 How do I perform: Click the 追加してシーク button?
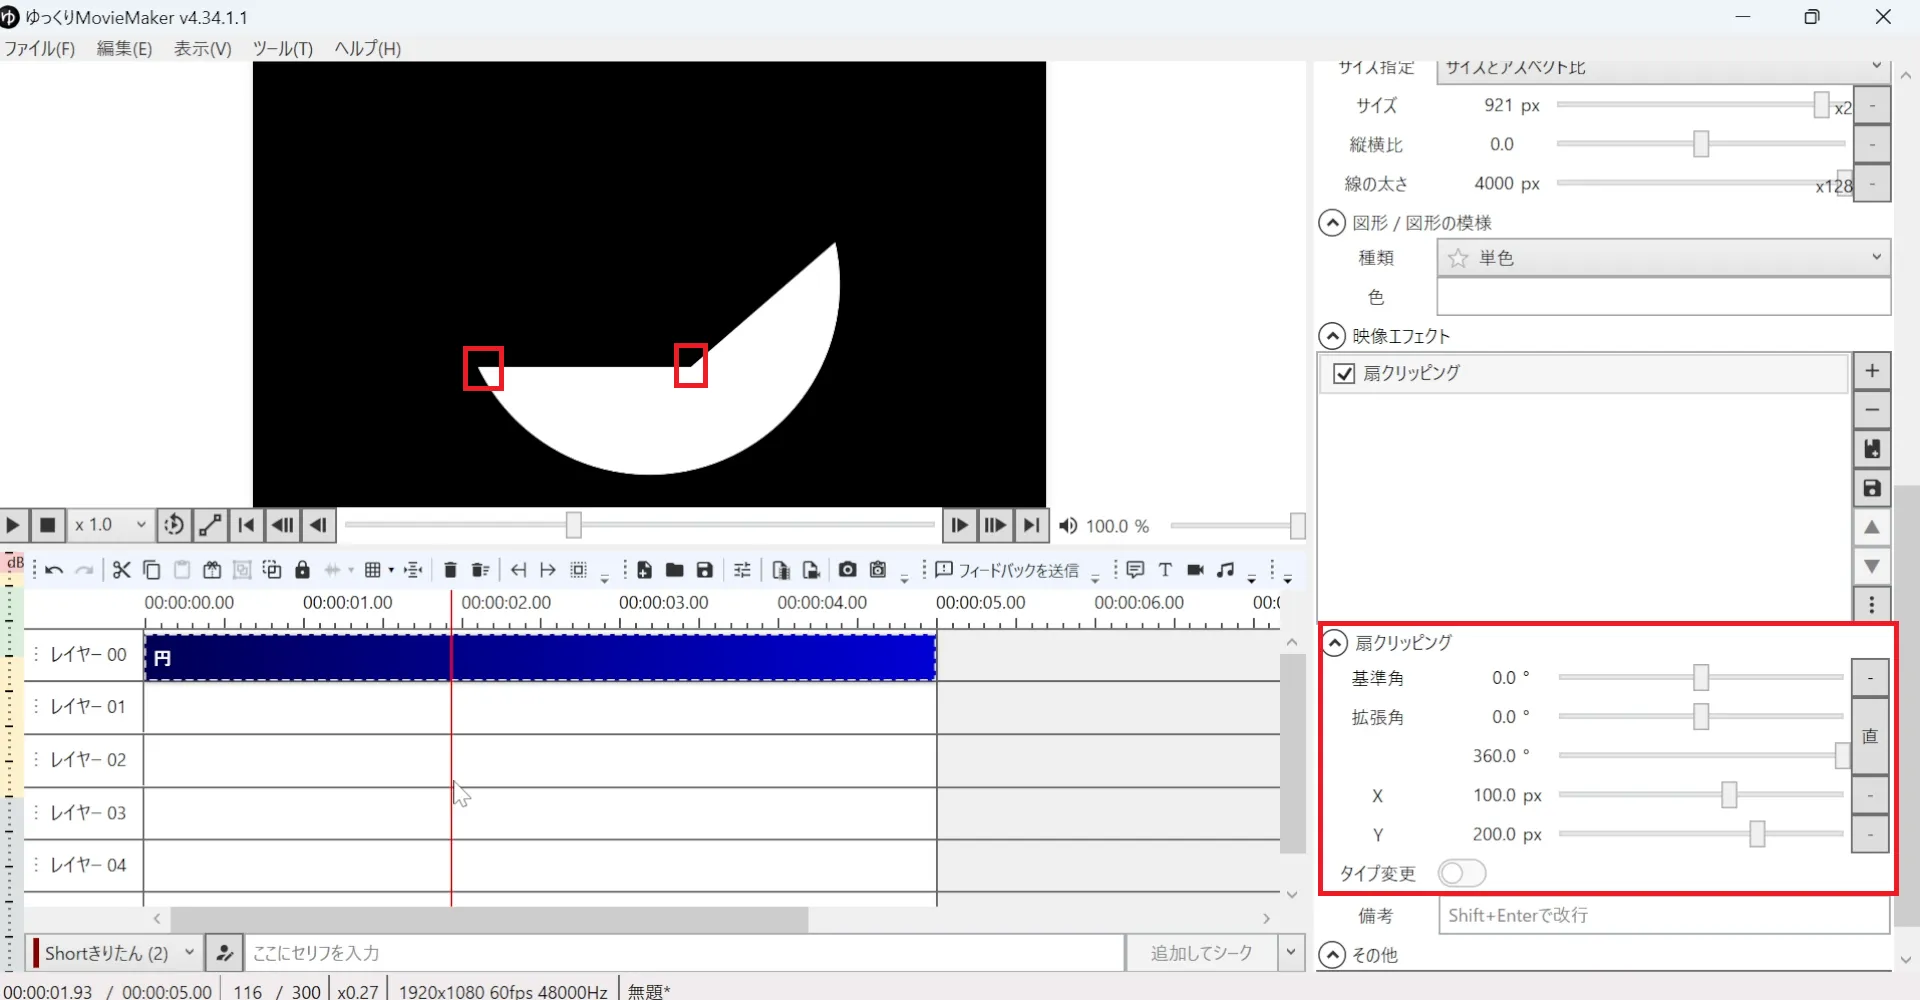pyautogui.click(x=1202, y=953)
